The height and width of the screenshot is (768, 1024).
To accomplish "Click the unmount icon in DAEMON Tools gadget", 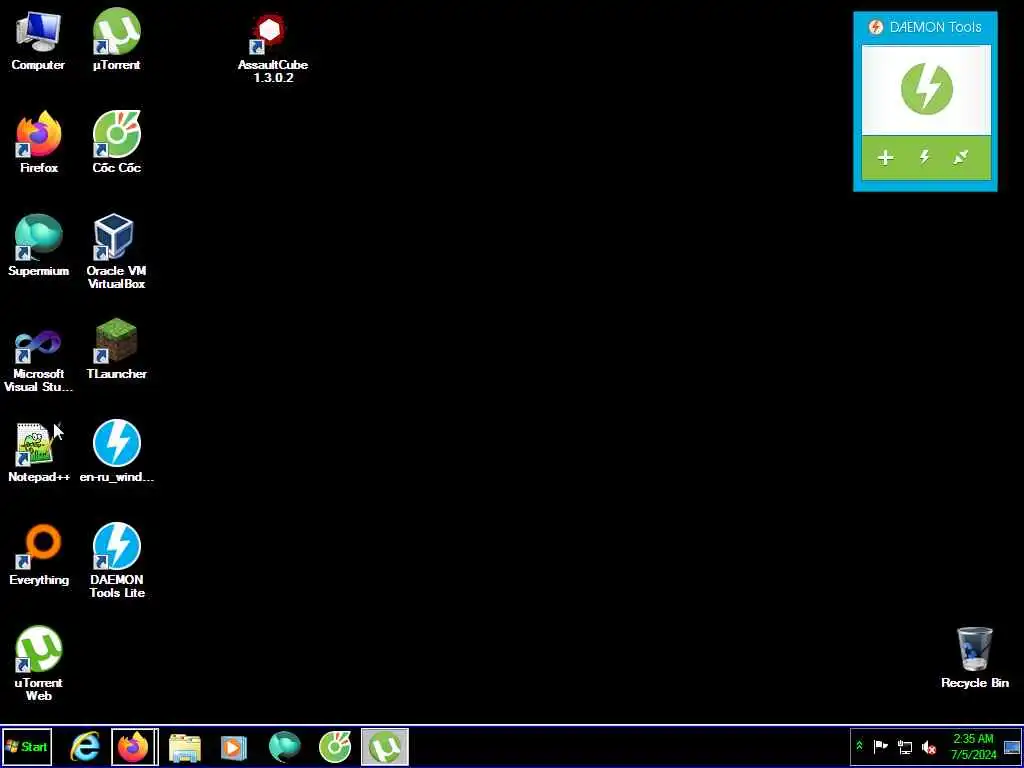I will [x=961, y=157].
